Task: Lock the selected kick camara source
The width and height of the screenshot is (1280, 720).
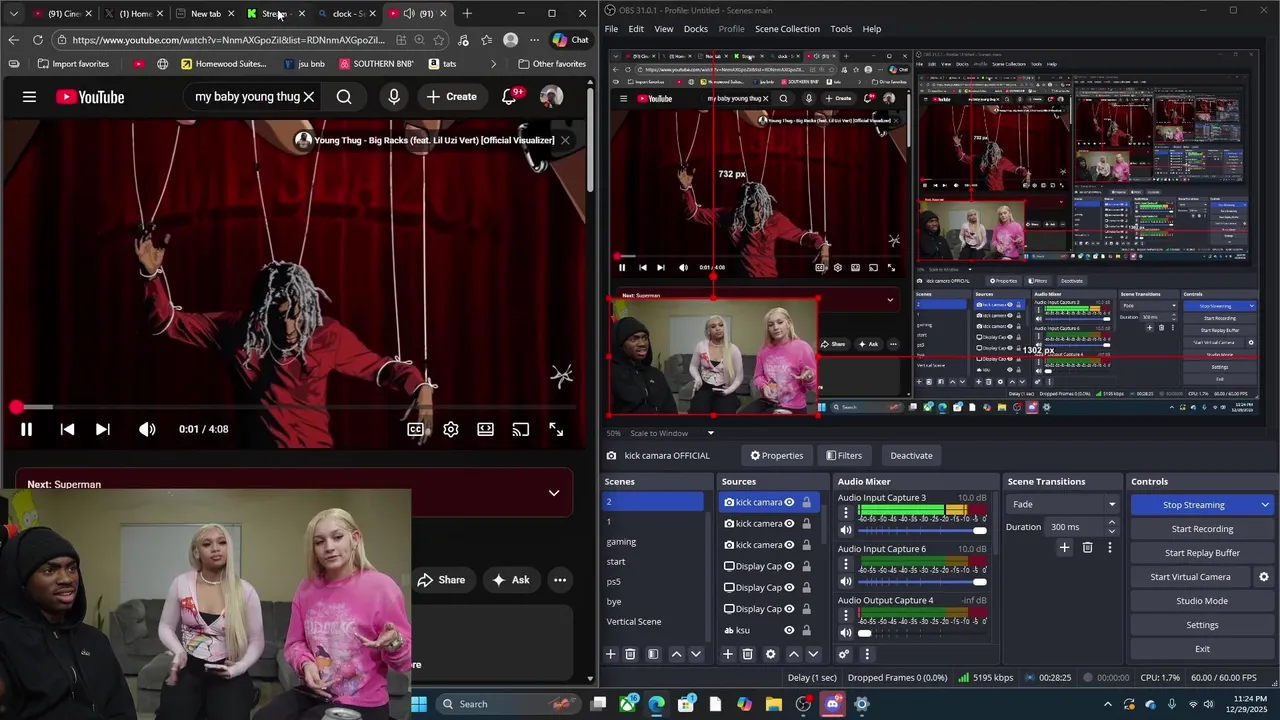Action: 806,502
